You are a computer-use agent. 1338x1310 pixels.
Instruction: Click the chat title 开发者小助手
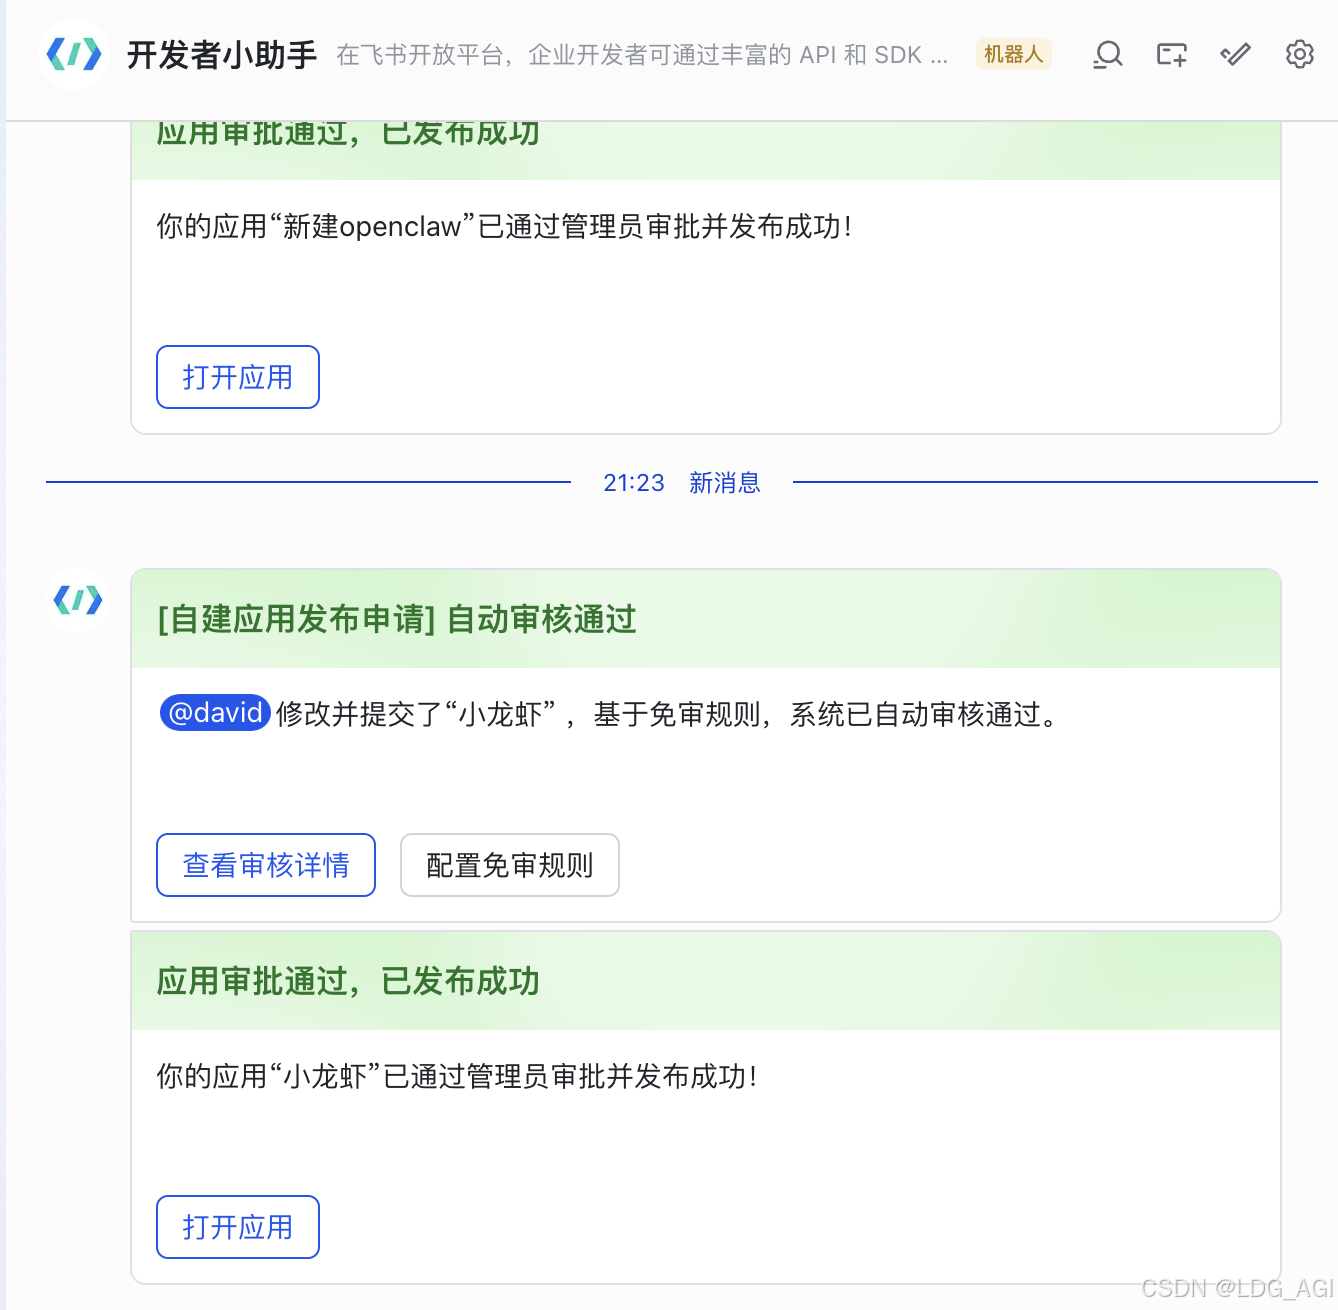[222, 55]
